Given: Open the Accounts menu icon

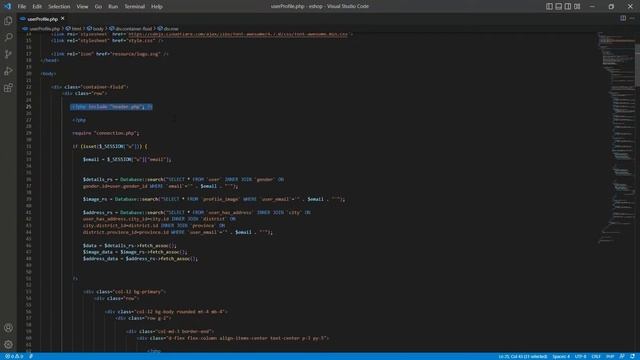Looking at the screenshot, I should (x=8, y=328).
